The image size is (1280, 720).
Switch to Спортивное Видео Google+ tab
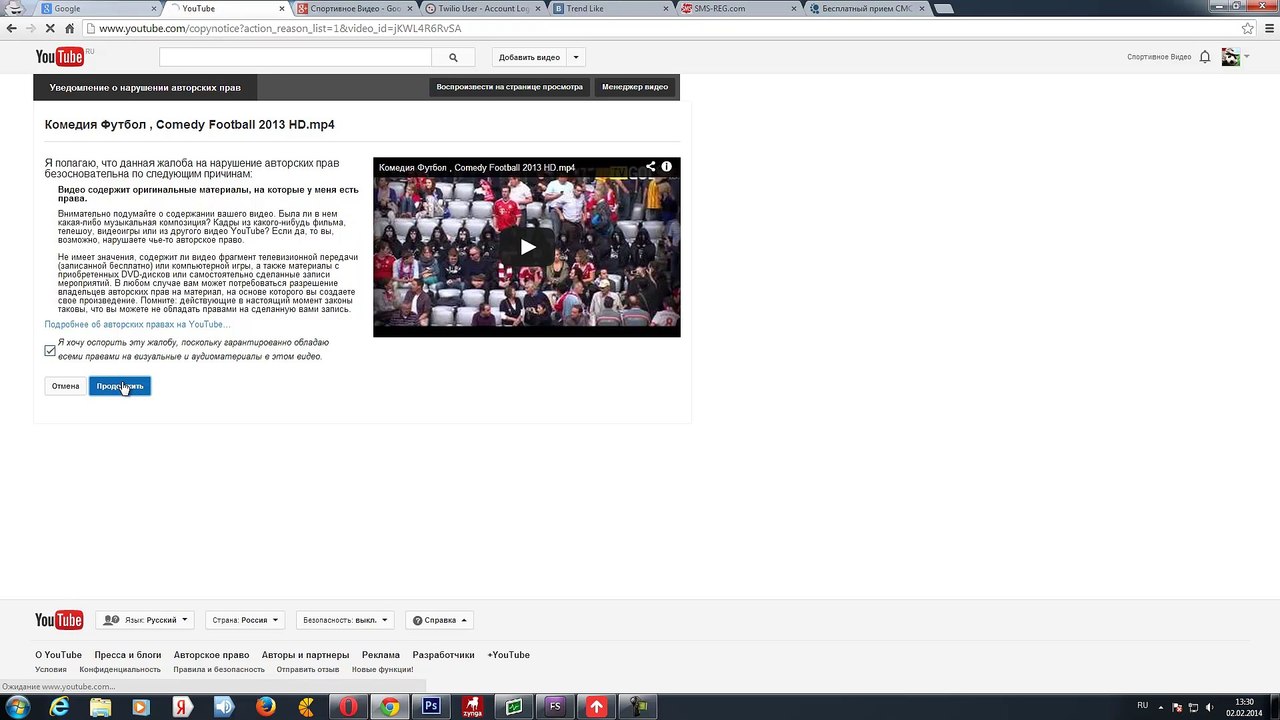(354, 8)
